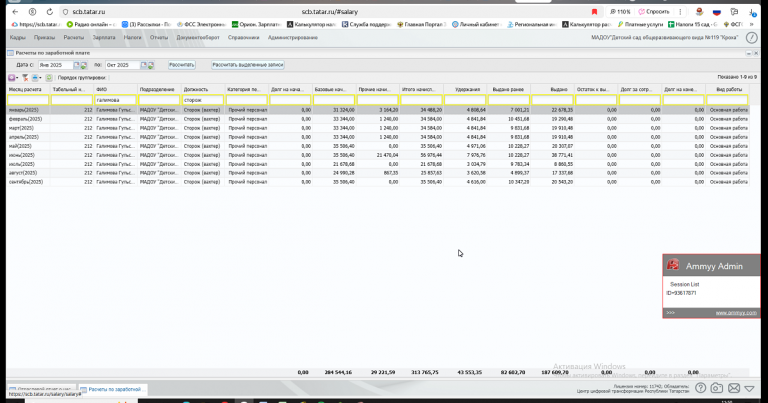Image resolution: width=768 pixels, height=403 pixels.
Task: Expand the footer triangle arrow at bottom right
Action: coord(749,389)
